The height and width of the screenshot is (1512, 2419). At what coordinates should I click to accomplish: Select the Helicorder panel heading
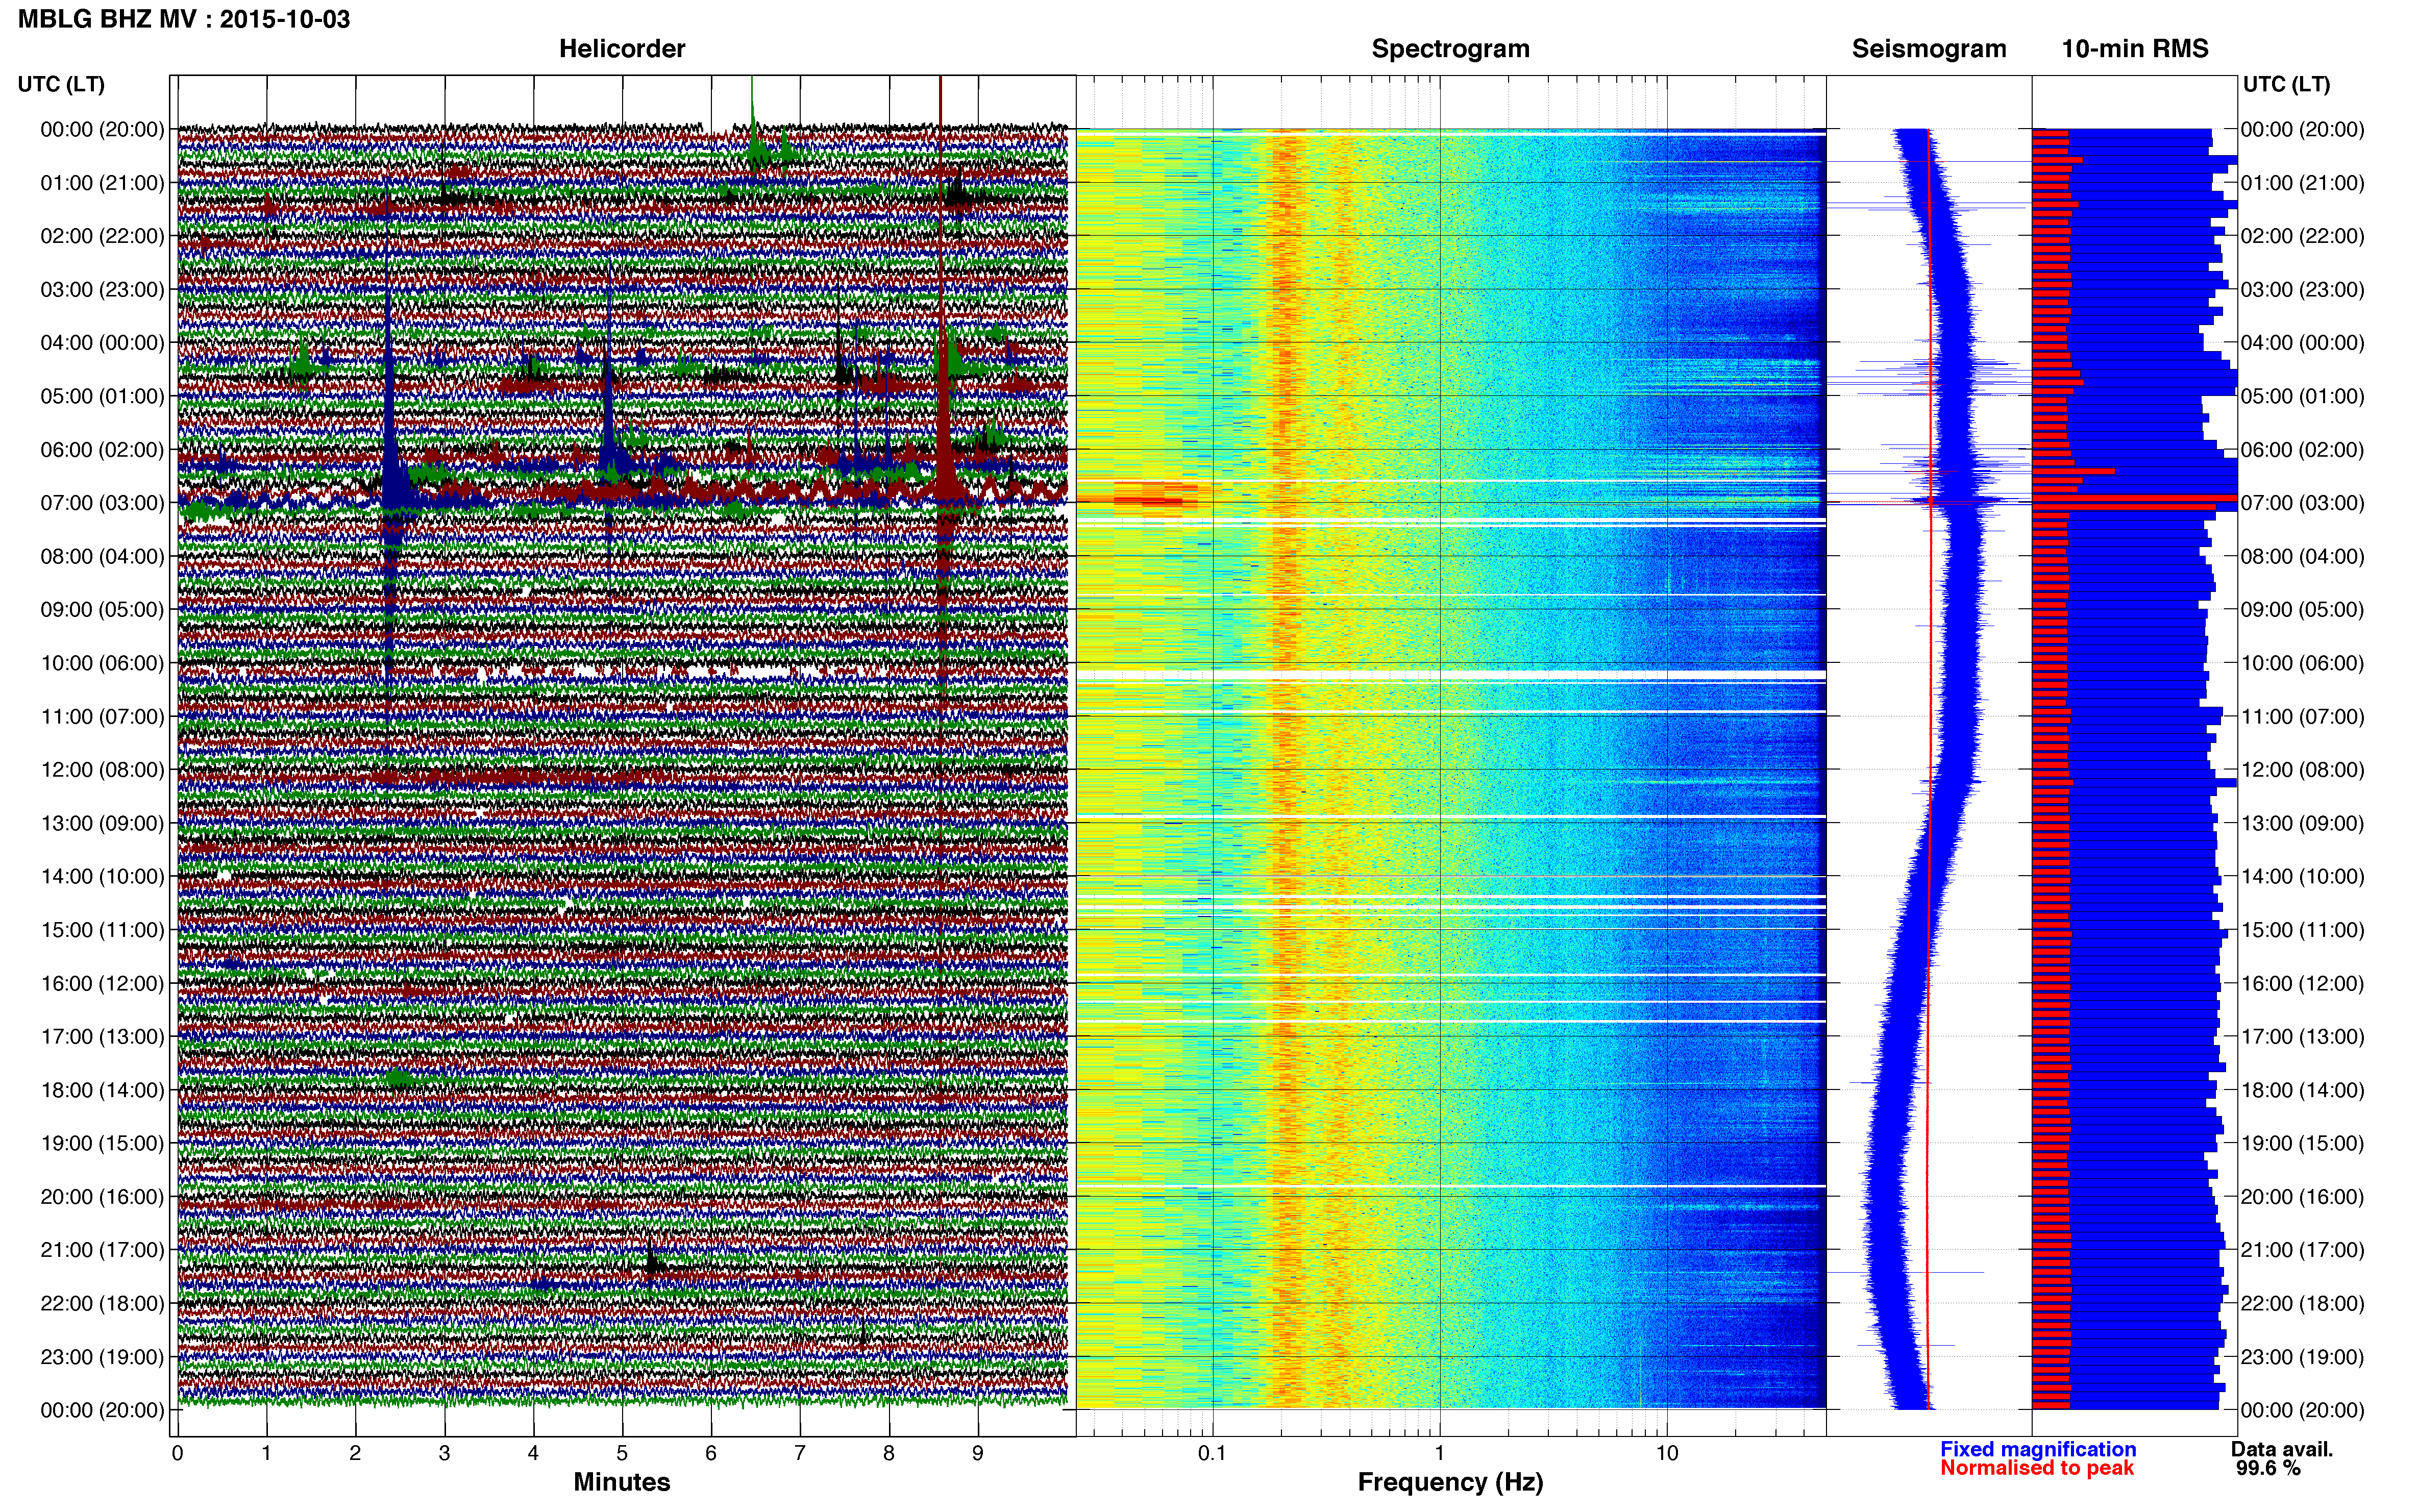[621, 49]
